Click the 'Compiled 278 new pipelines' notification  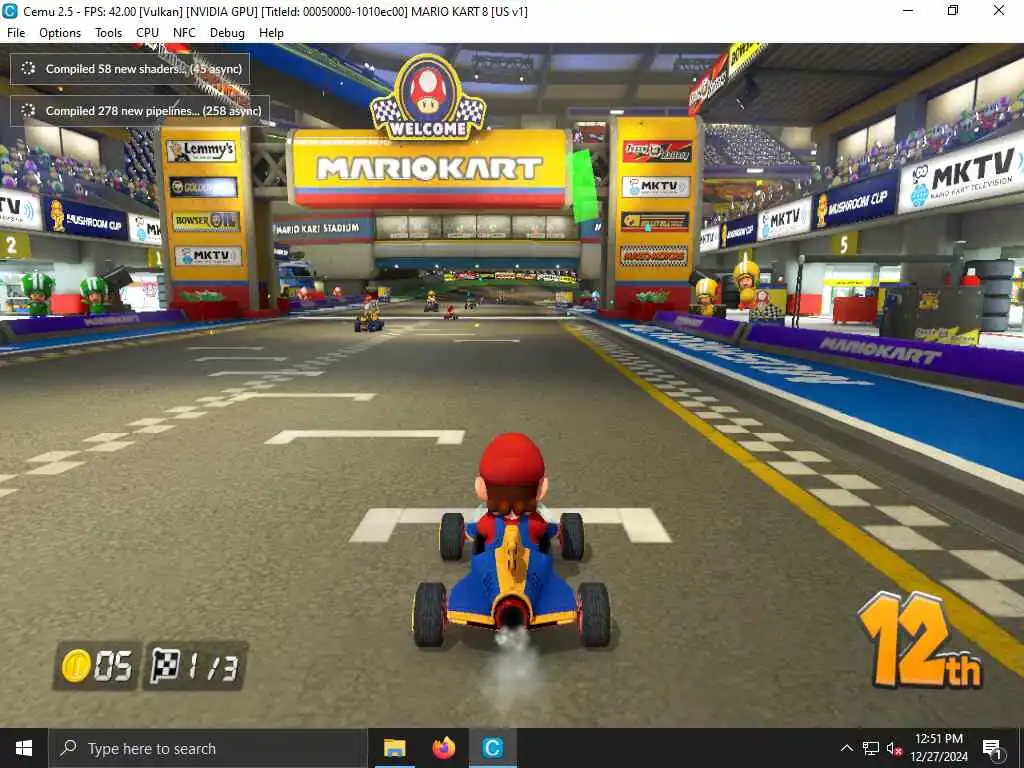[140, 111]
